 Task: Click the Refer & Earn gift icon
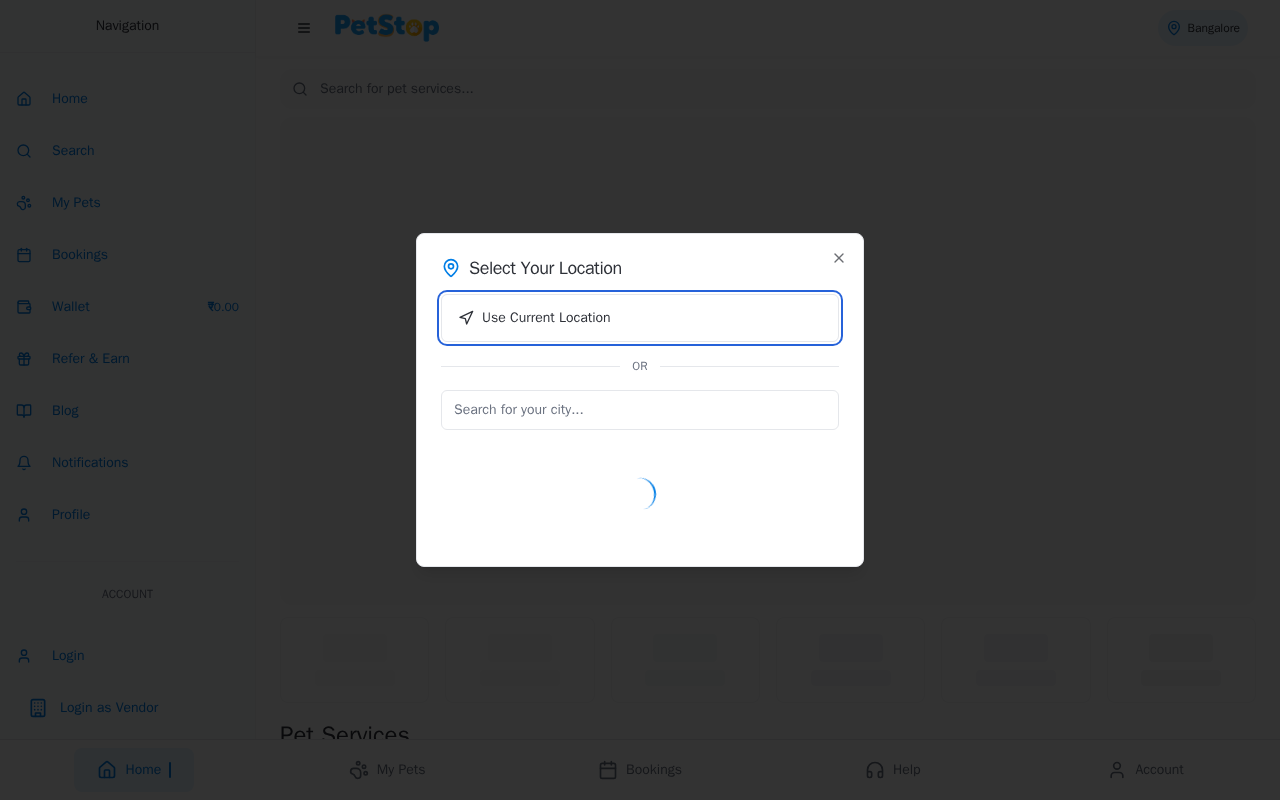click(x=24, y=359)
